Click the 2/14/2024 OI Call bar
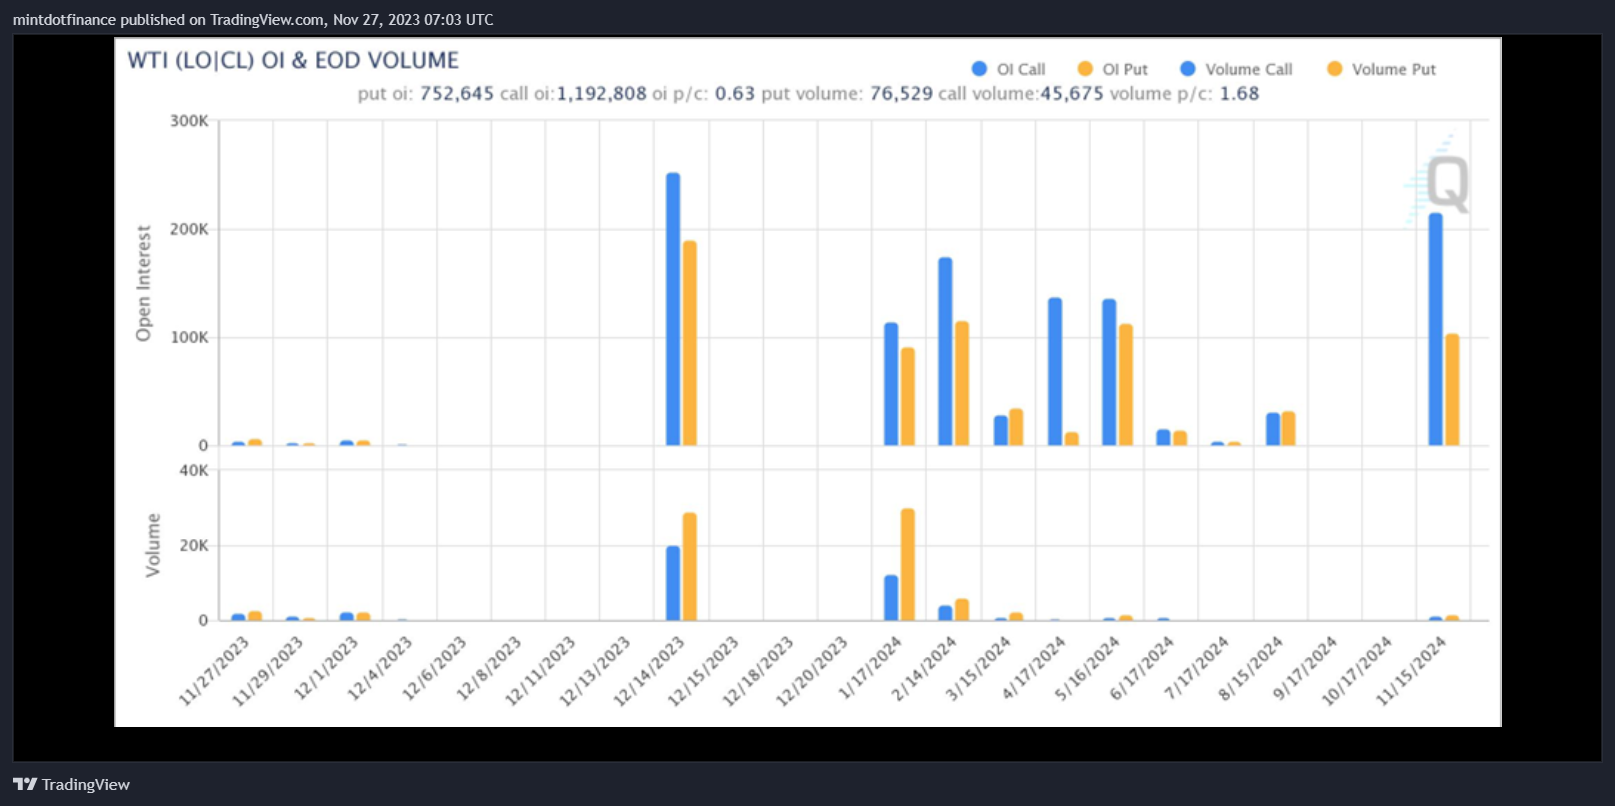 [945, 351]
